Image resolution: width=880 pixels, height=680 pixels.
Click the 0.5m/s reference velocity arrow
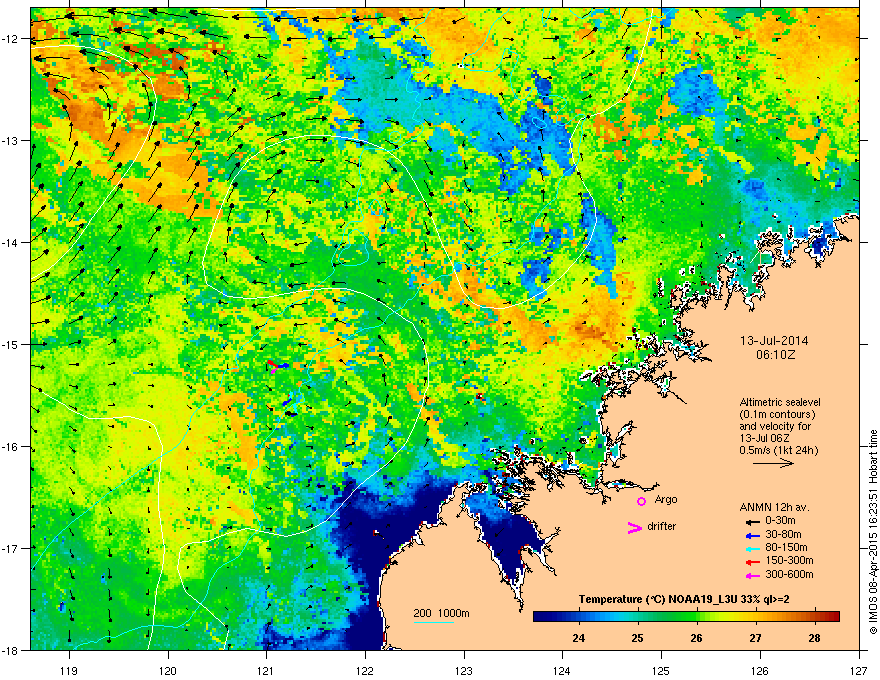773,463
